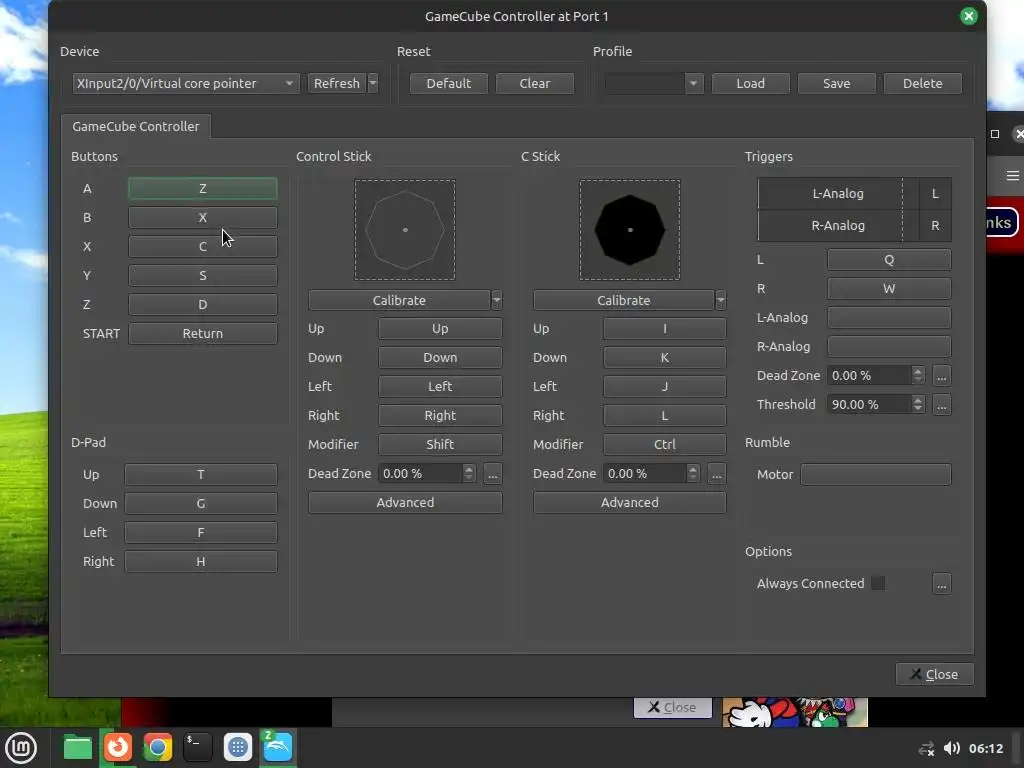Image resolution: width=1024 pixels, height=768 pixels.
Task: Reset mappings with Default button
Action: 449,83
